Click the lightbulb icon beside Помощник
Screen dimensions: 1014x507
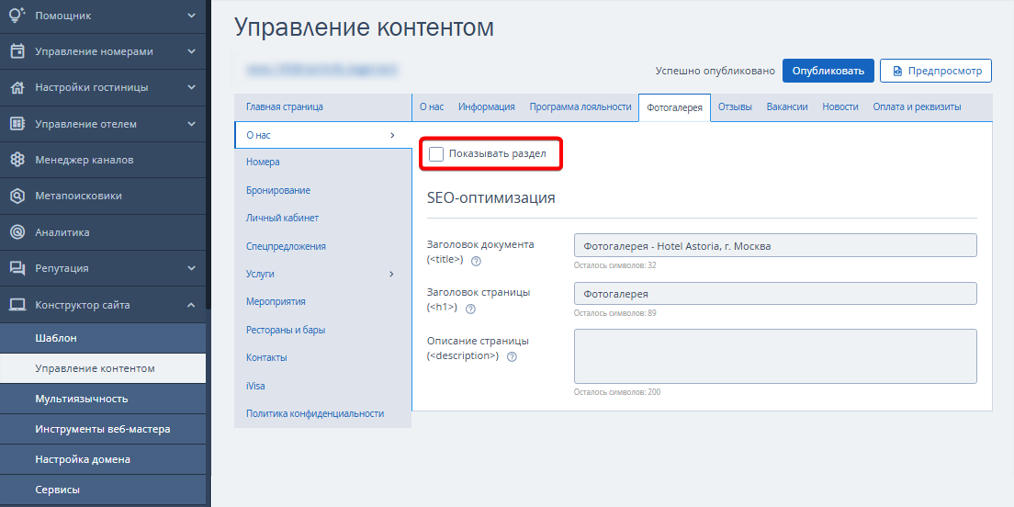click(18, 15)
